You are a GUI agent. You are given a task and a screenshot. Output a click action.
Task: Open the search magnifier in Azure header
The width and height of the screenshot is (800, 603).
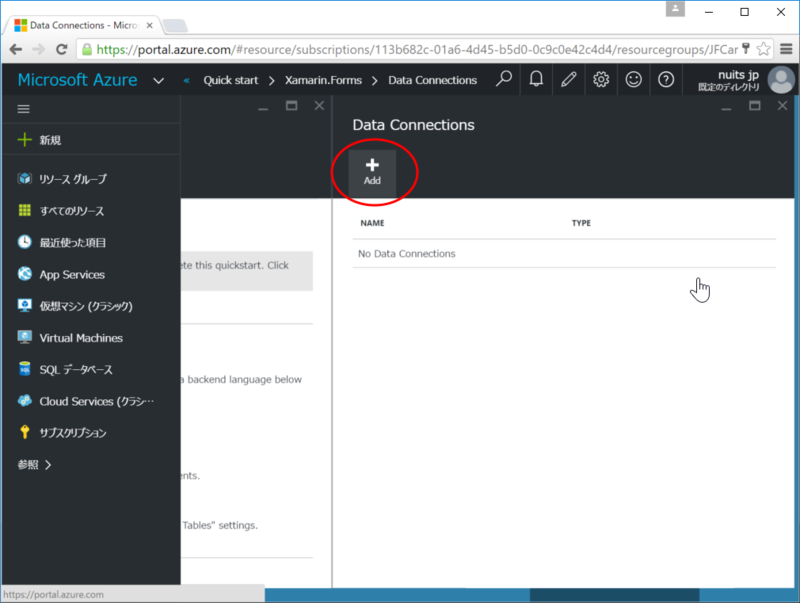point(504,80)
